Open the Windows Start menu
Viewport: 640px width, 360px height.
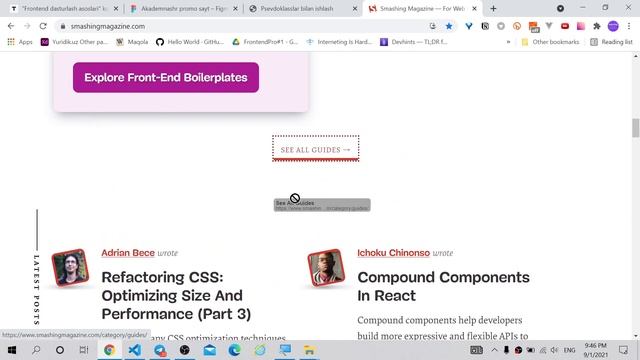(x=12, y=350)
